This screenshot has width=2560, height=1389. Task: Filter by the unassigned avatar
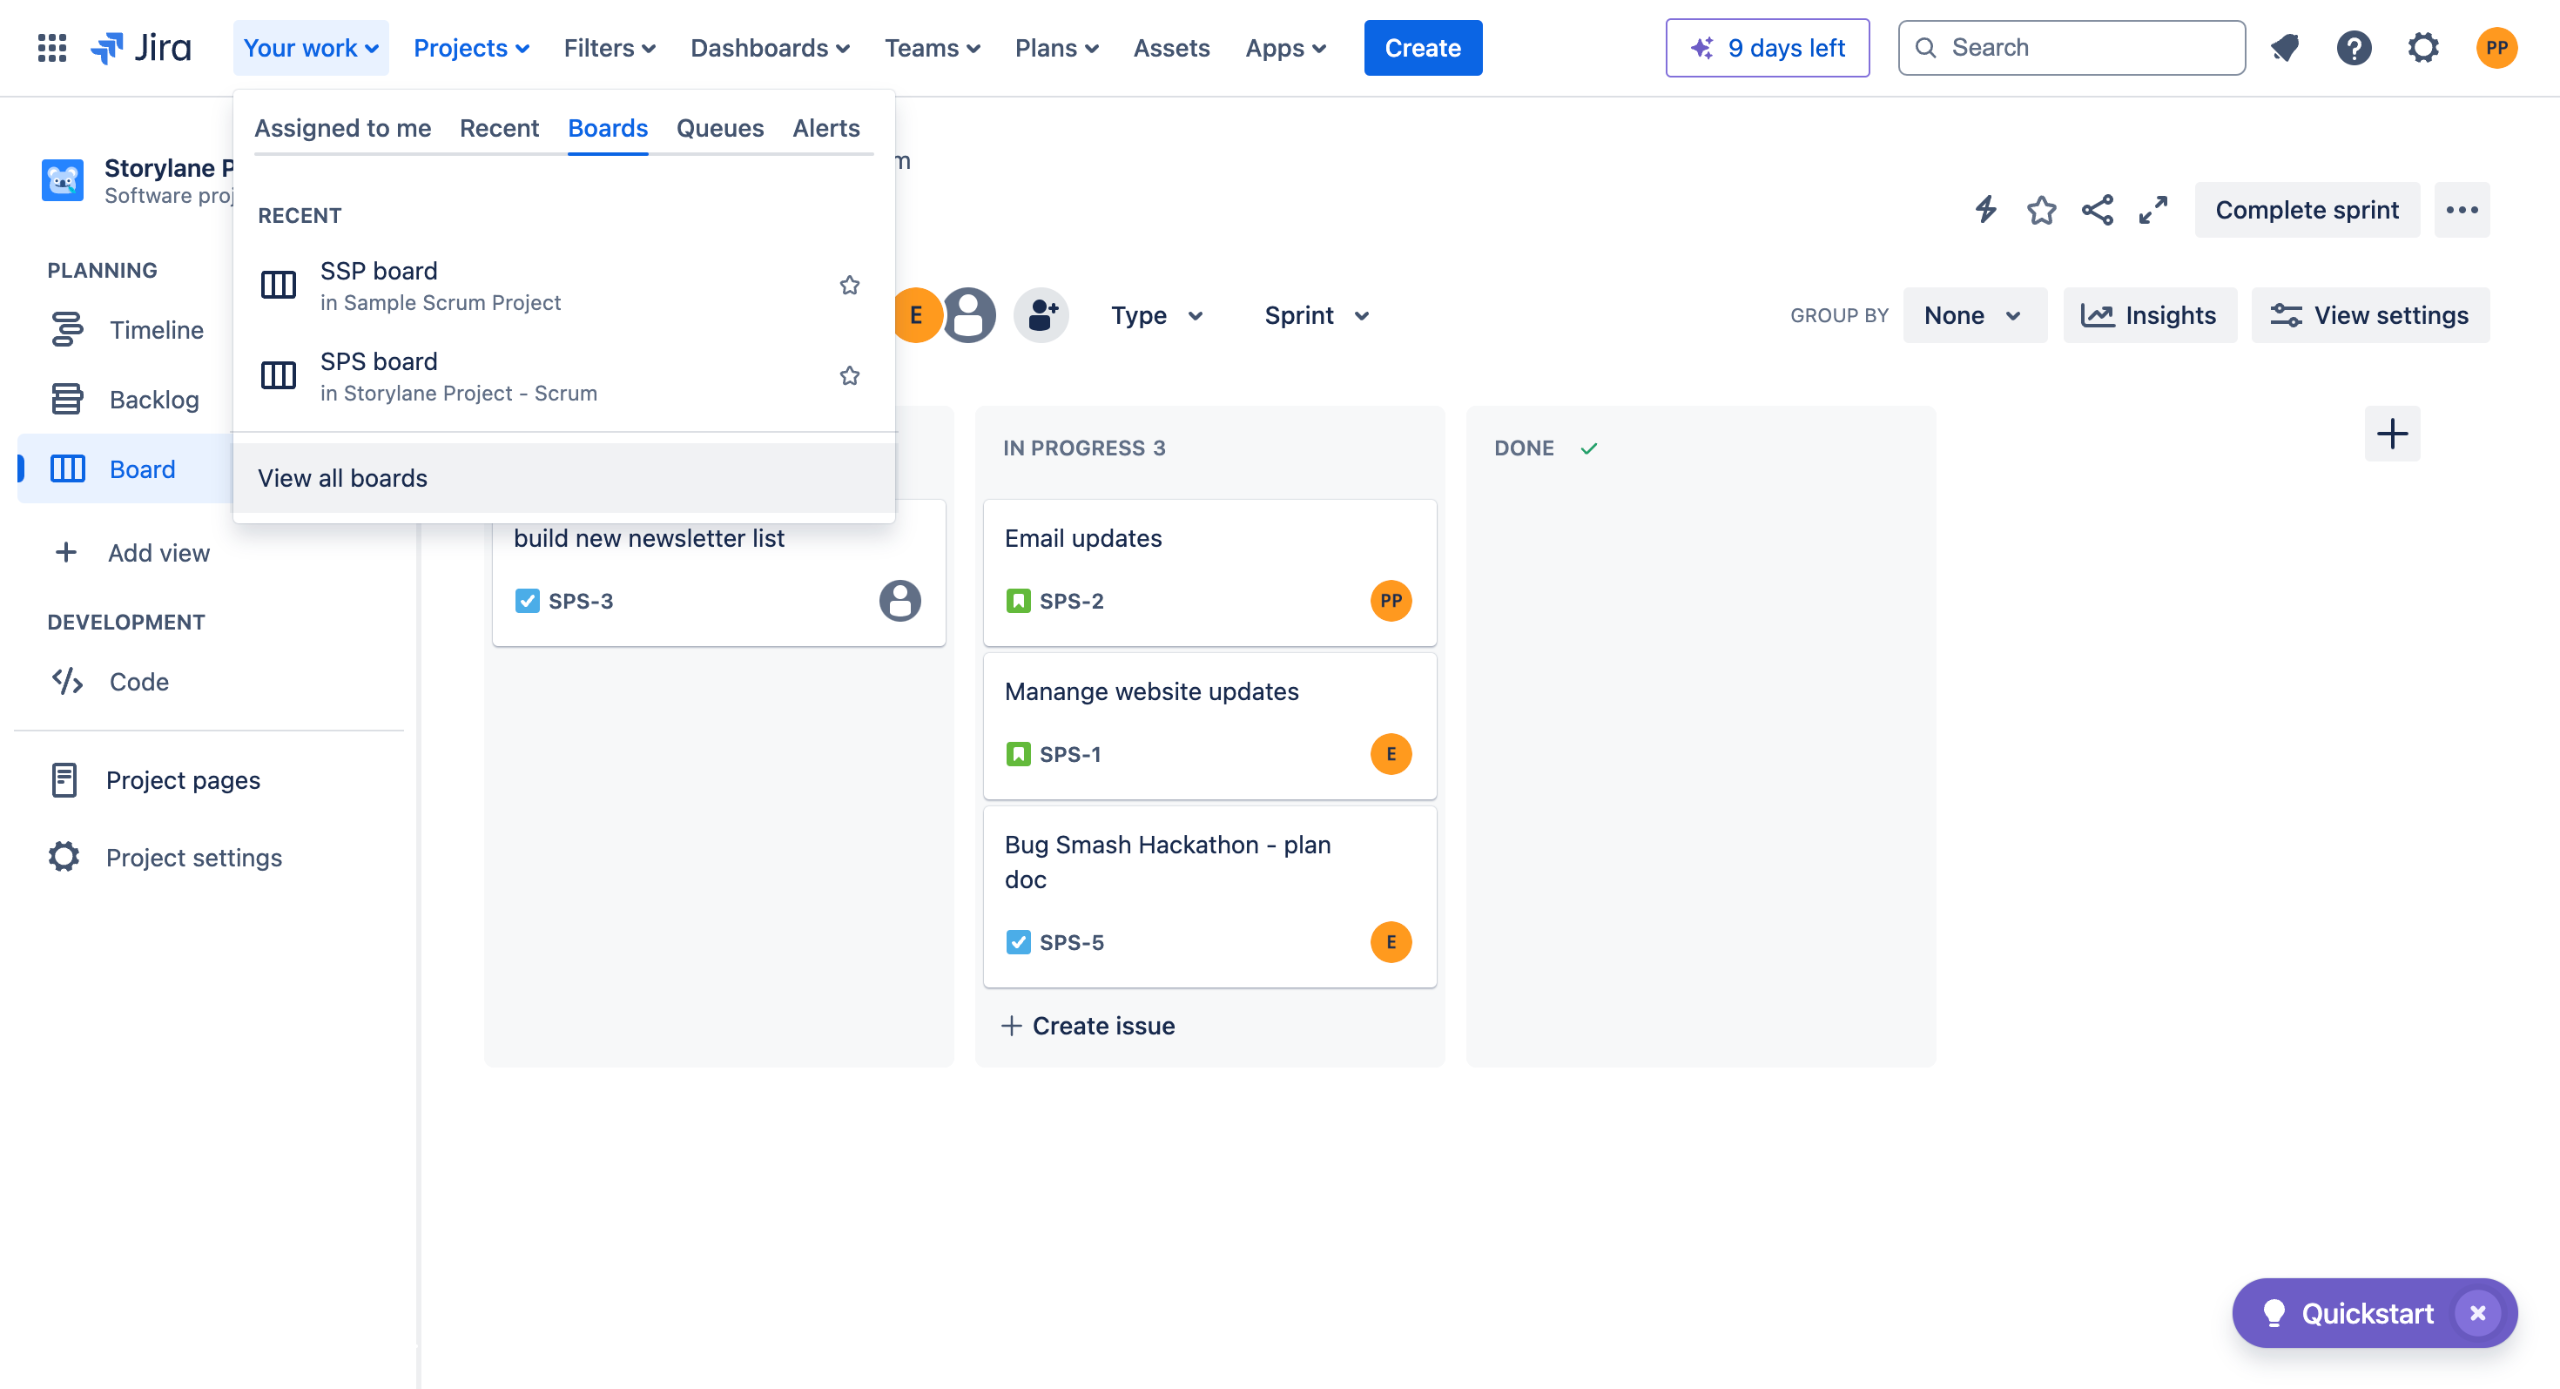point(969,315)
